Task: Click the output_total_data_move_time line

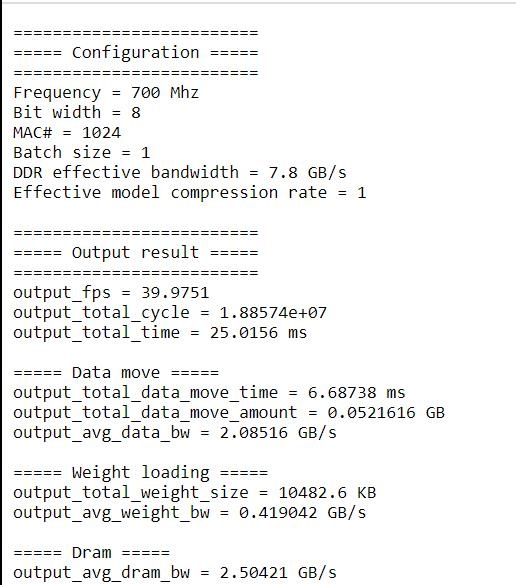Action: 209,393
